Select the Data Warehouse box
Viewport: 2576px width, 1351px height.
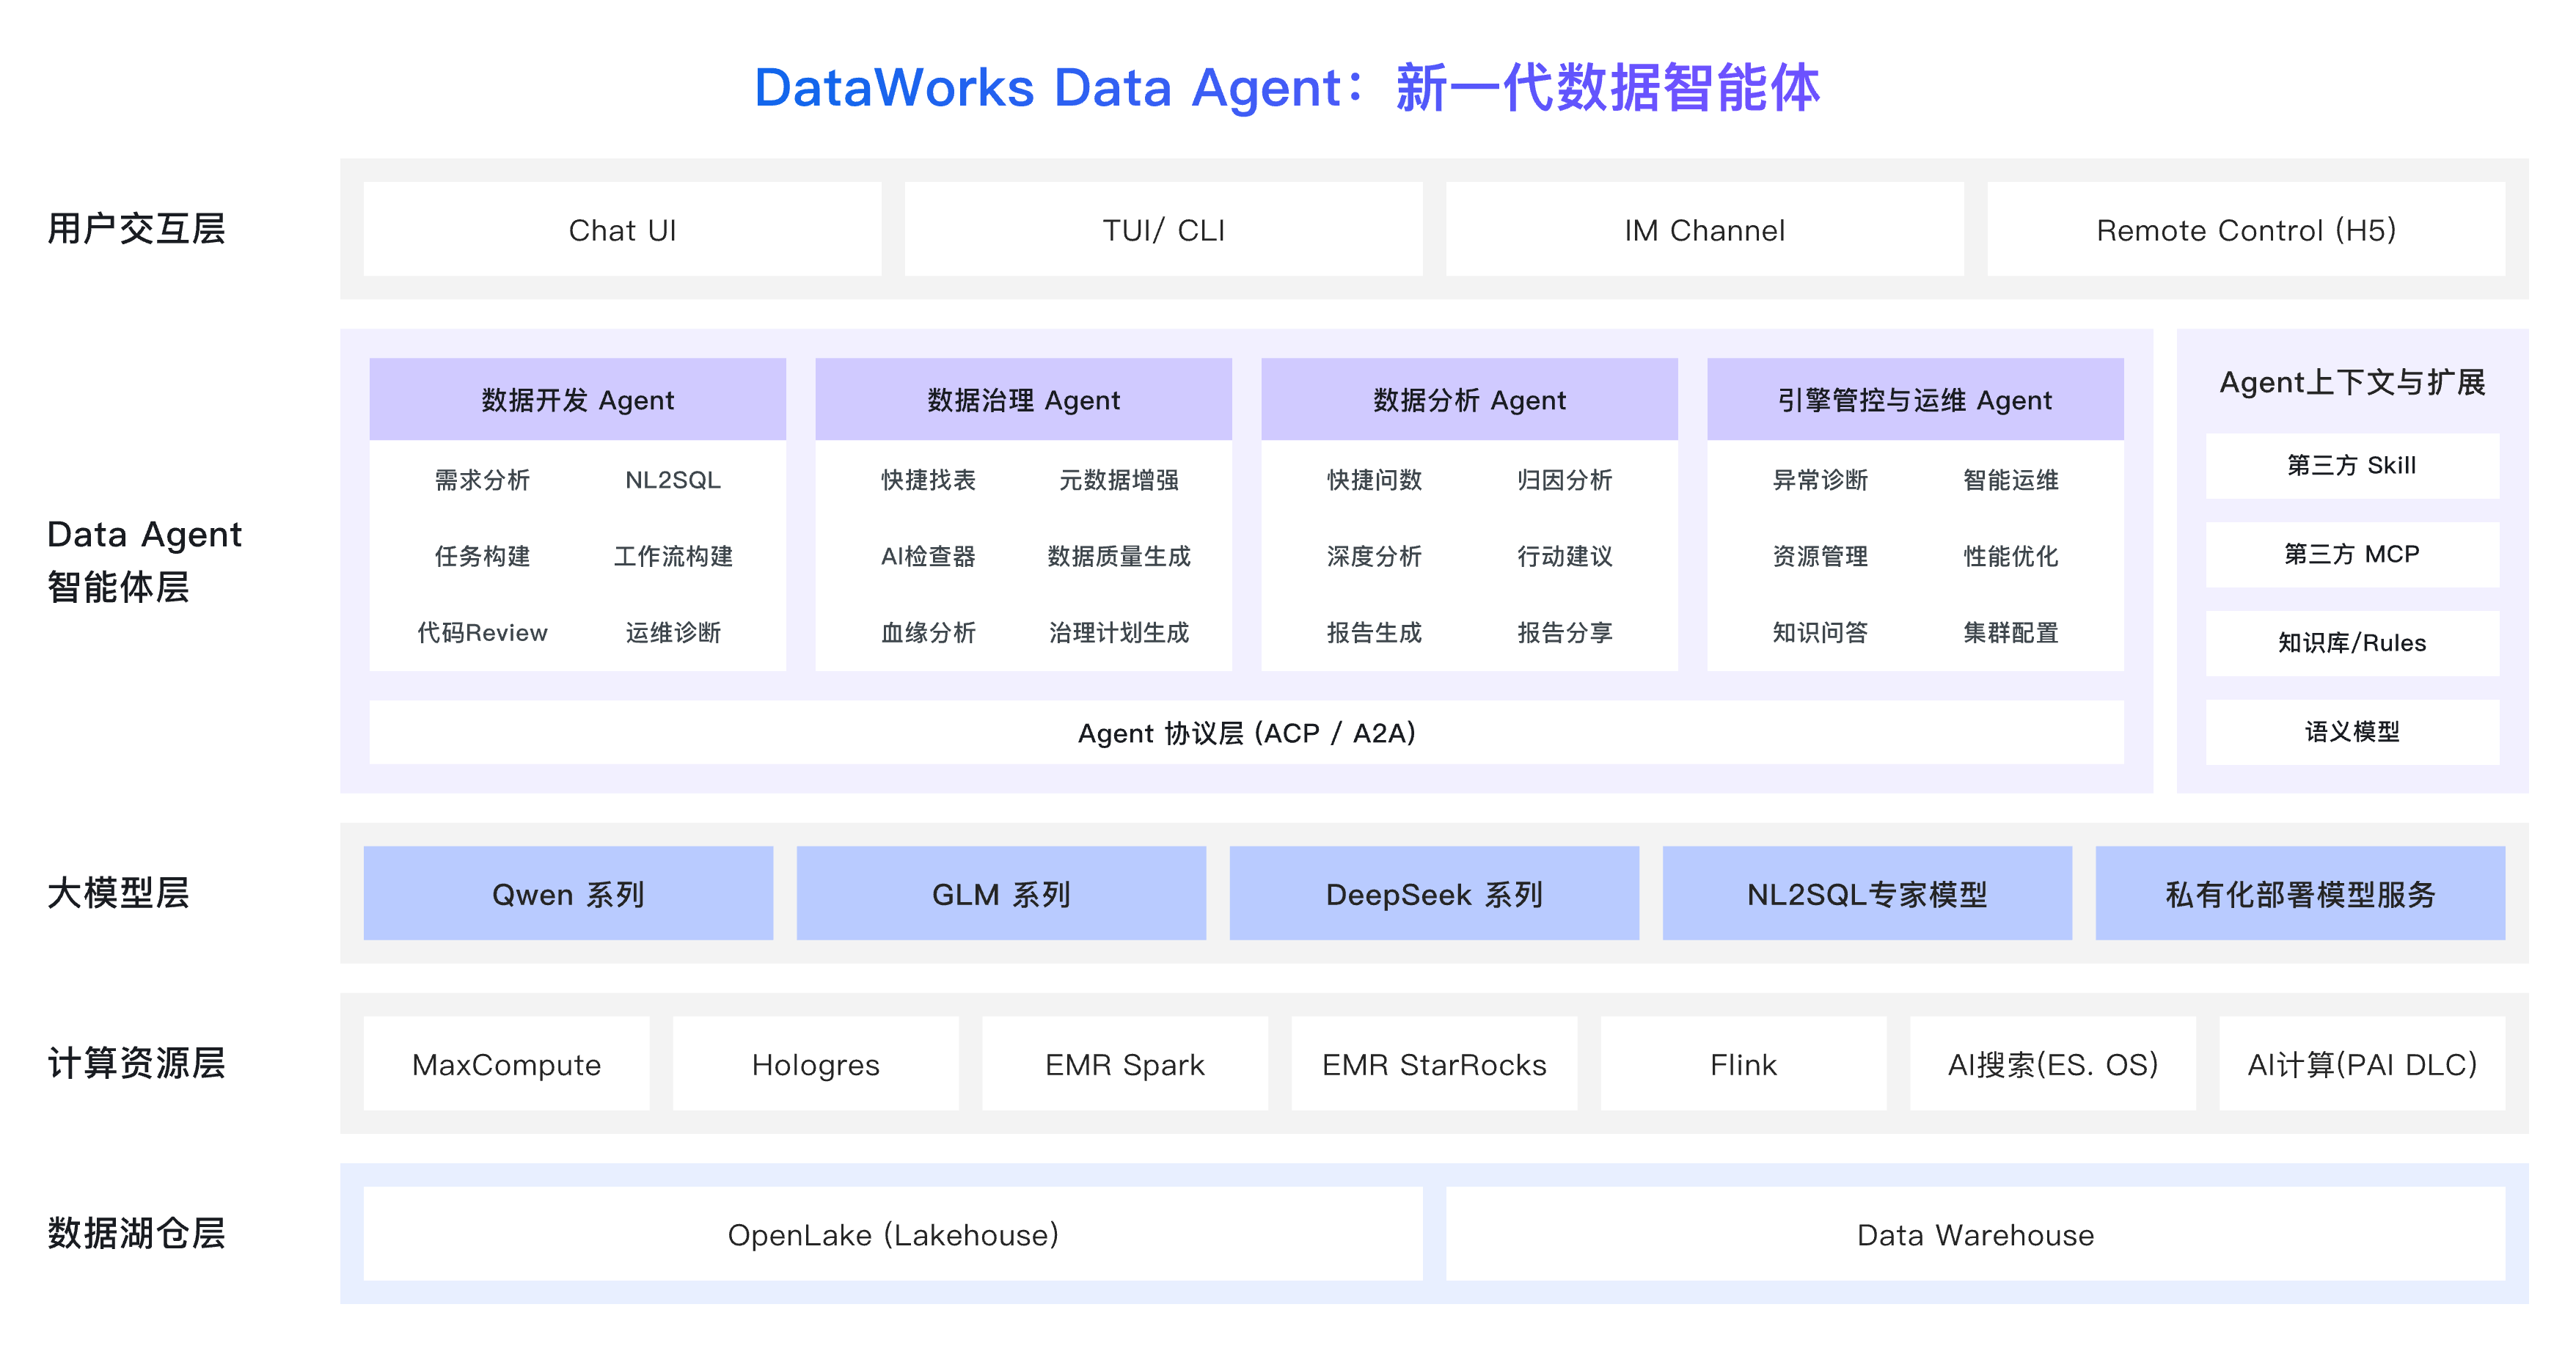tap(1975, 1234)
